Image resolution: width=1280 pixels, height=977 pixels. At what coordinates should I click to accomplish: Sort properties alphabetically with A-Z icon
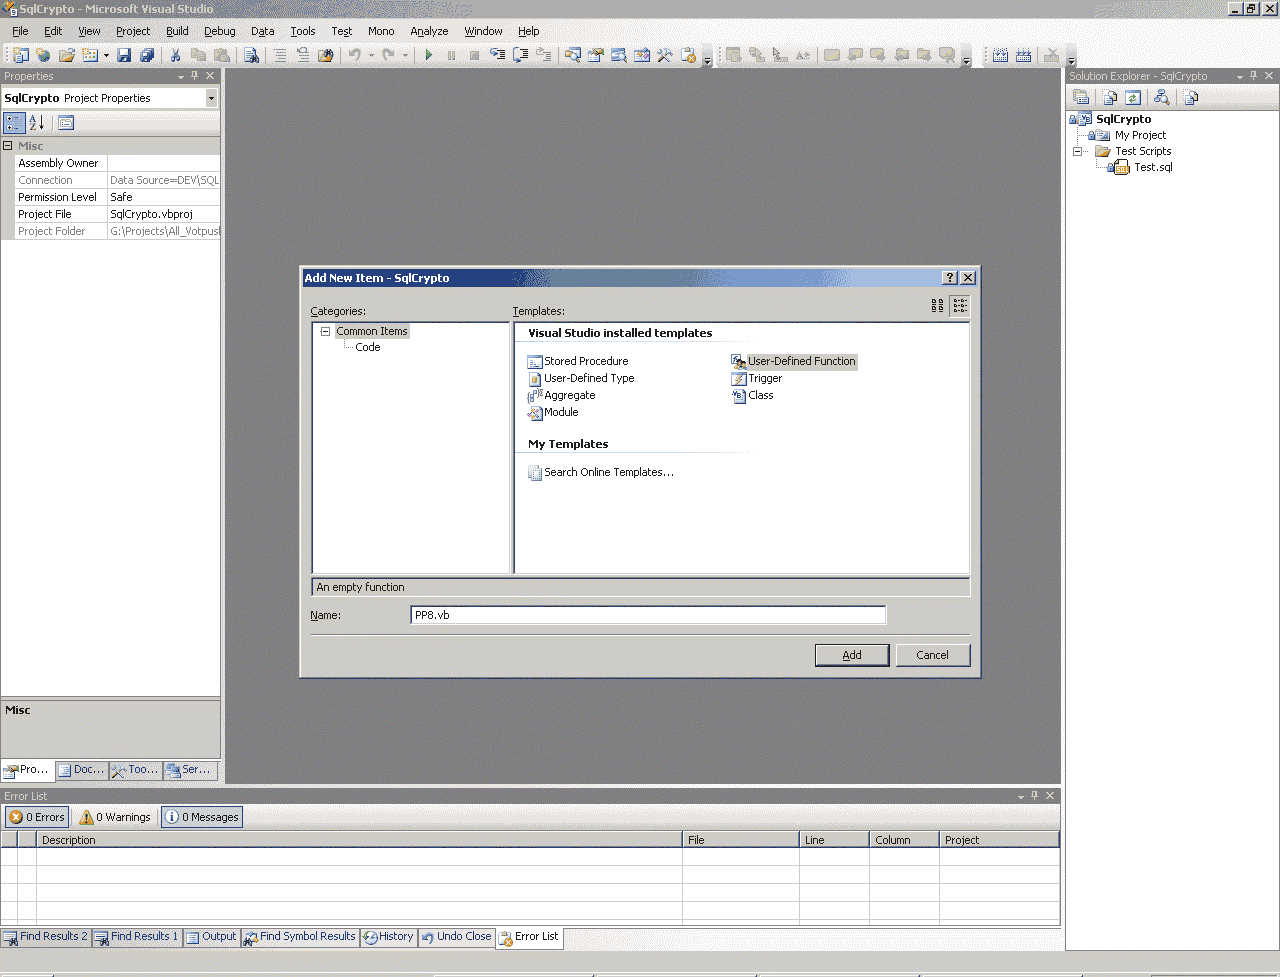[x=37, y=123]
